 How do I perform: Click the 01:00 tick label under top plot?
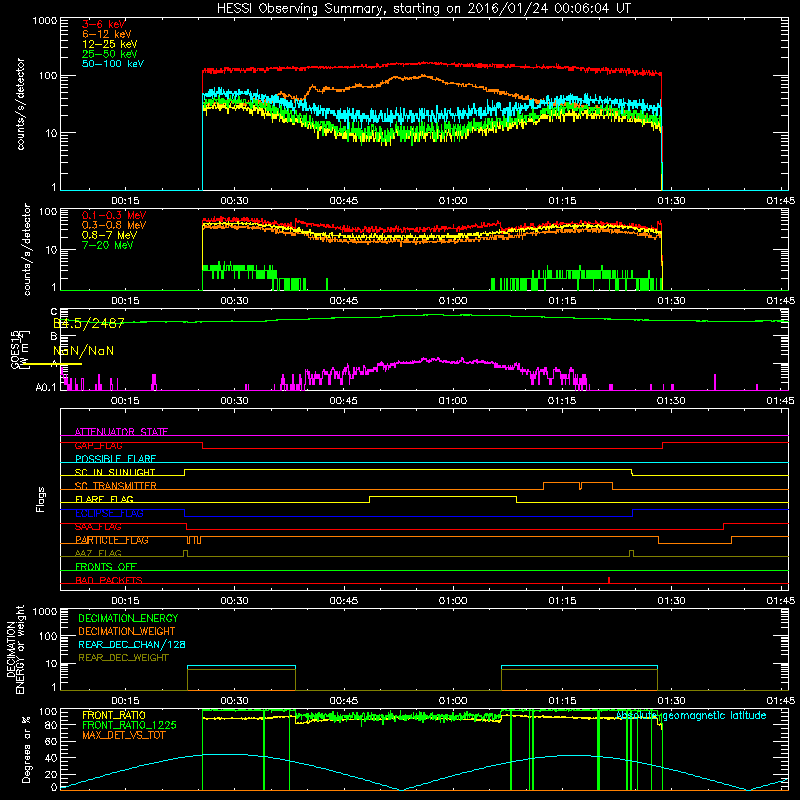(x=453, y=201)
